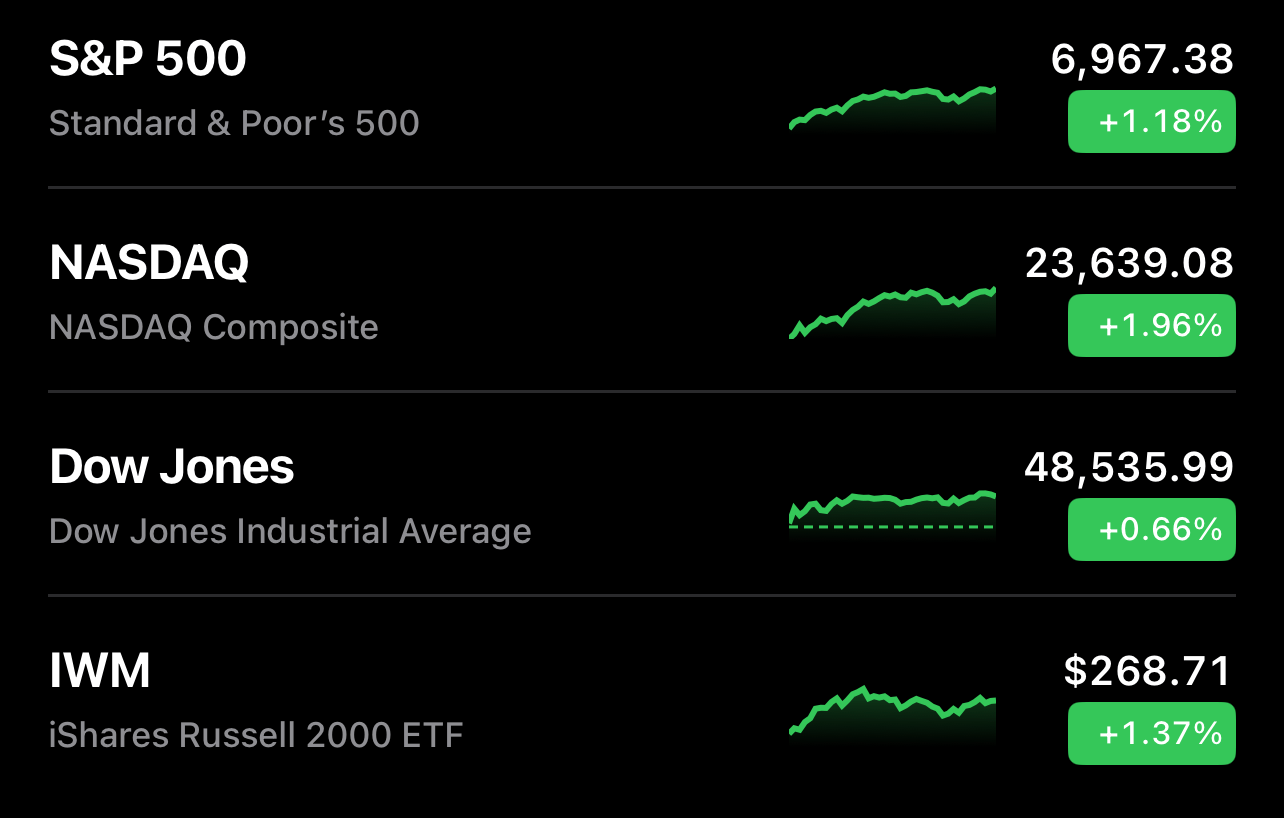Viewport: 1284px width, 818px height.
Task: Toggle the S&P 500 +1.18% change badge
Action: tap(1151, 122)
